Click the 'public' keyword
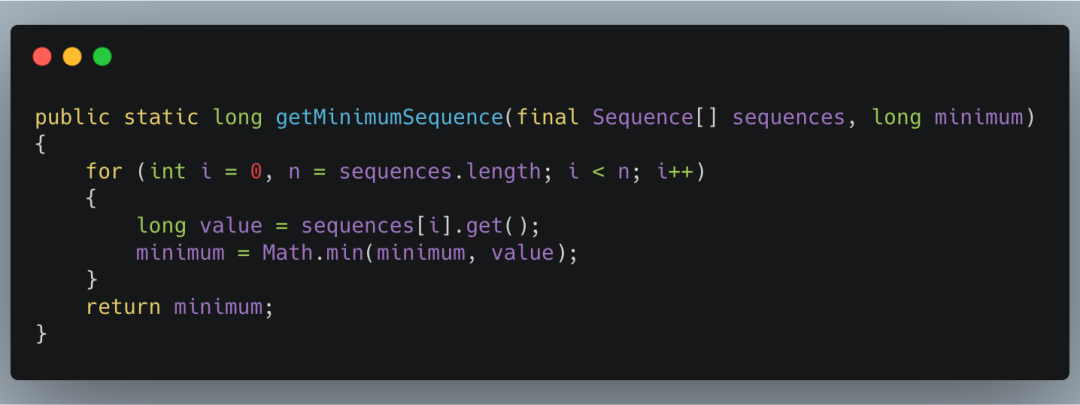 coord(72,118)
